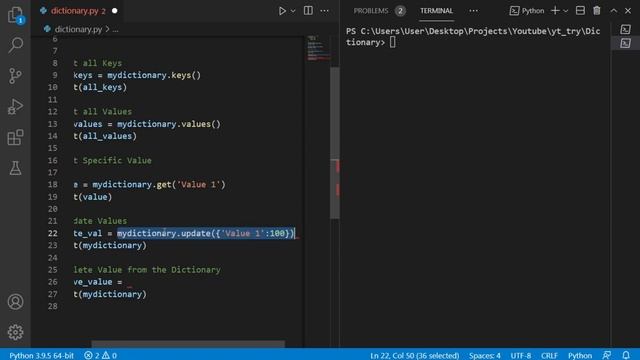Click the 'Specific Value' comment on line 16
Screen dimensions: 640x360
click(117, 160)
